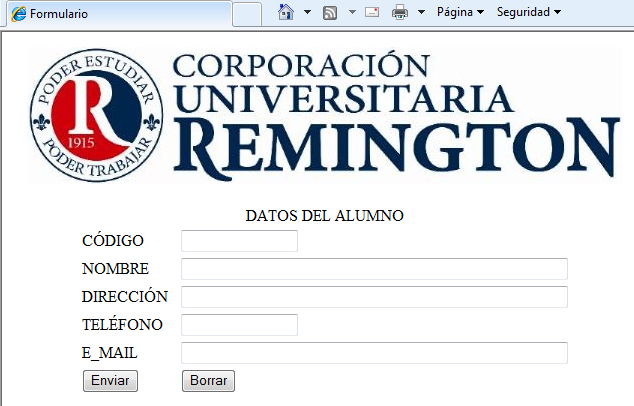Screen dimensions: 634x406
Task: Open the Página menu
Action: (460, 12)
